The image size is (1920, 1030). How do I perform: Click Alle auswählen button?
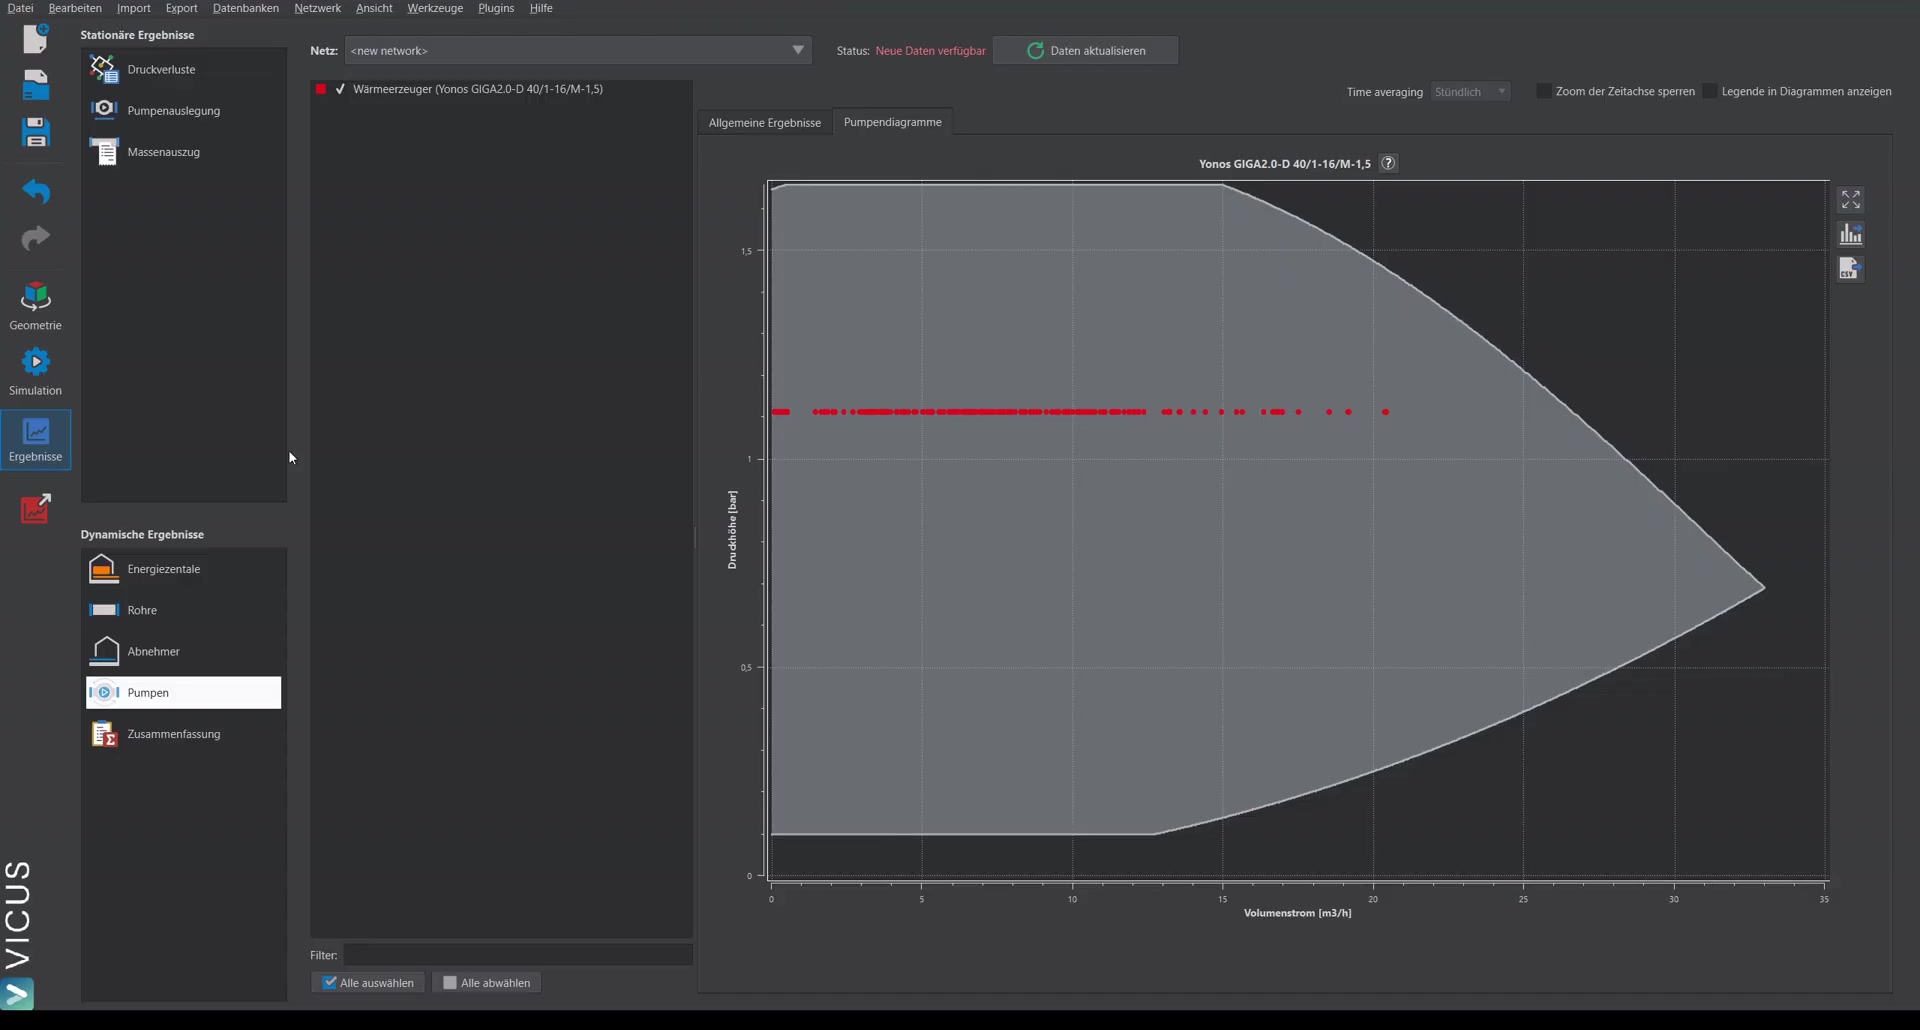click(x=369, y=983)
